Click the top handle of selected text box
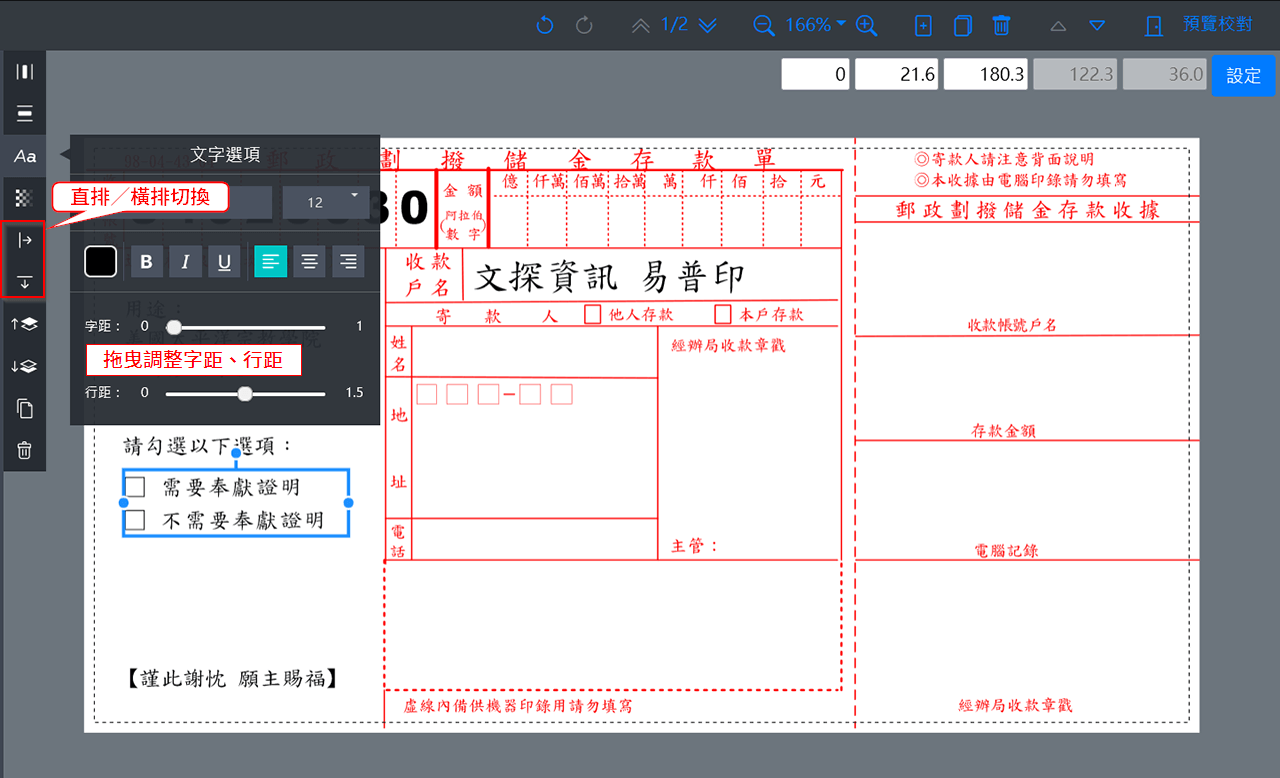1280x778 pixels. coord(236,453)
